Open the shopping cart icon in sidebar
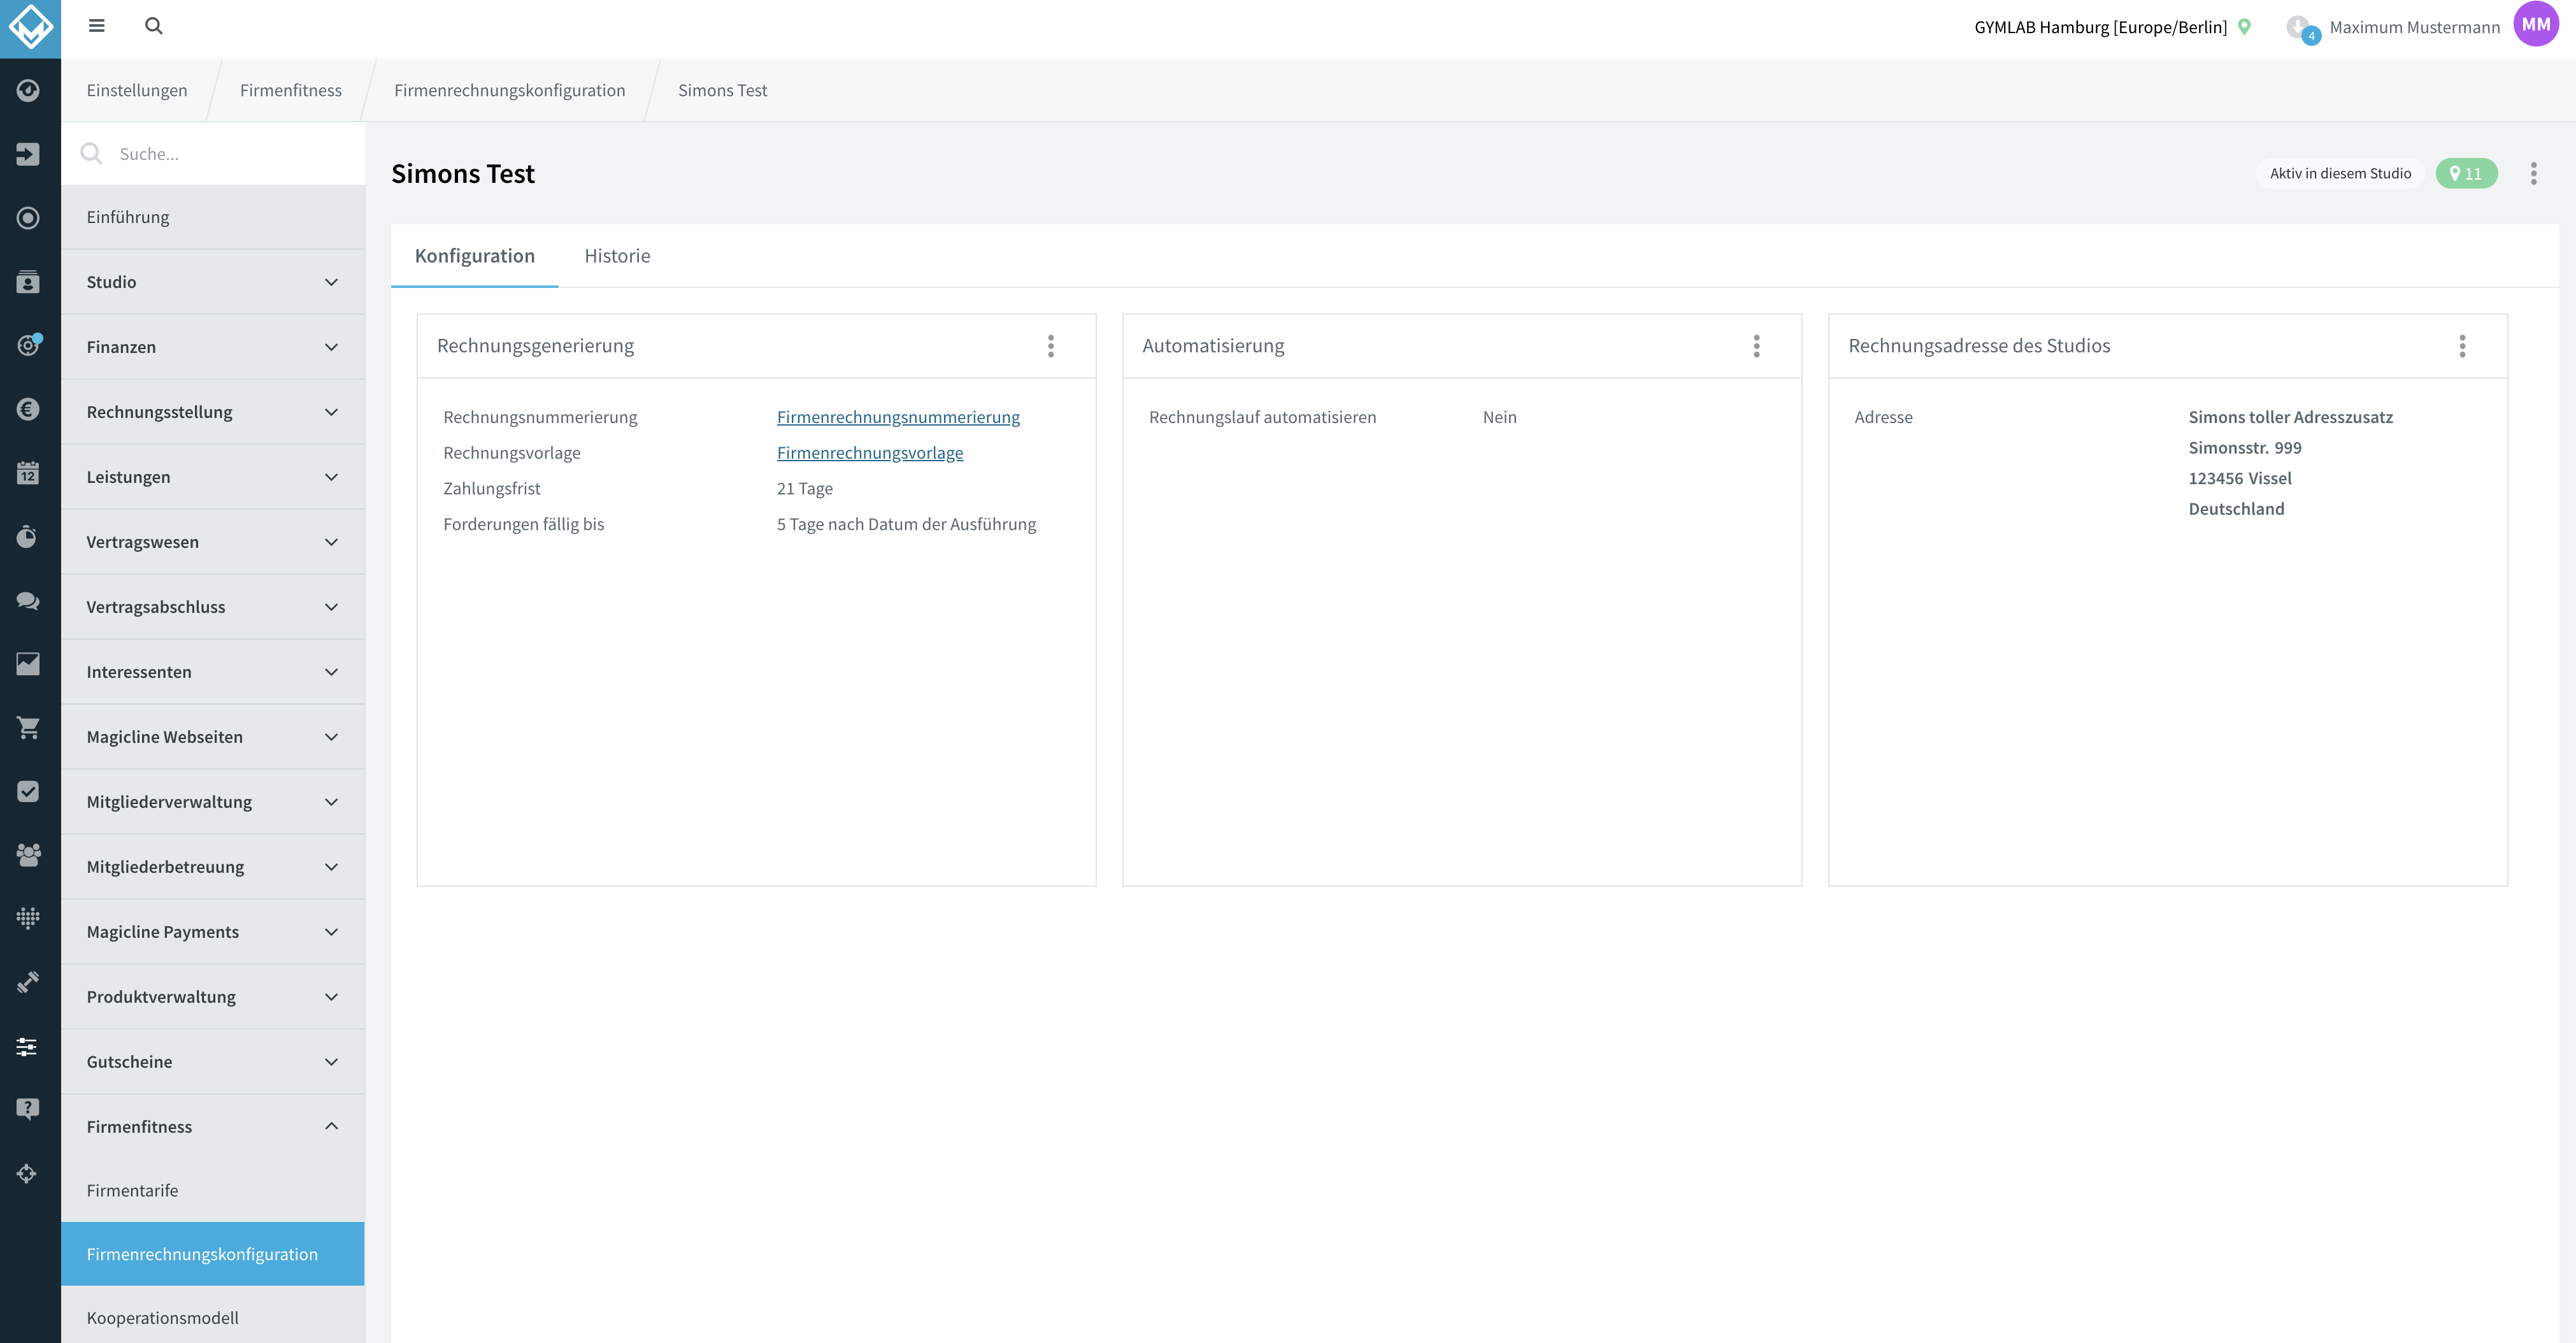This screenshot has width=2576, height=1343. point(28,728)
